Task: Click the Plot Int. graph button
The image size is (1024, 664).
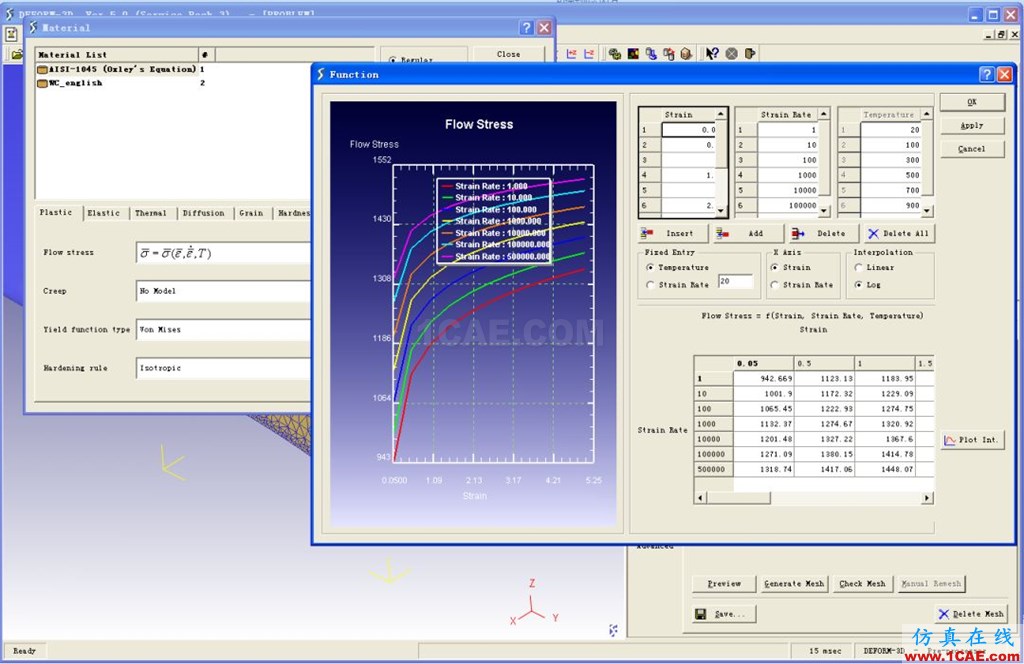Action: [x=972, y=440]
